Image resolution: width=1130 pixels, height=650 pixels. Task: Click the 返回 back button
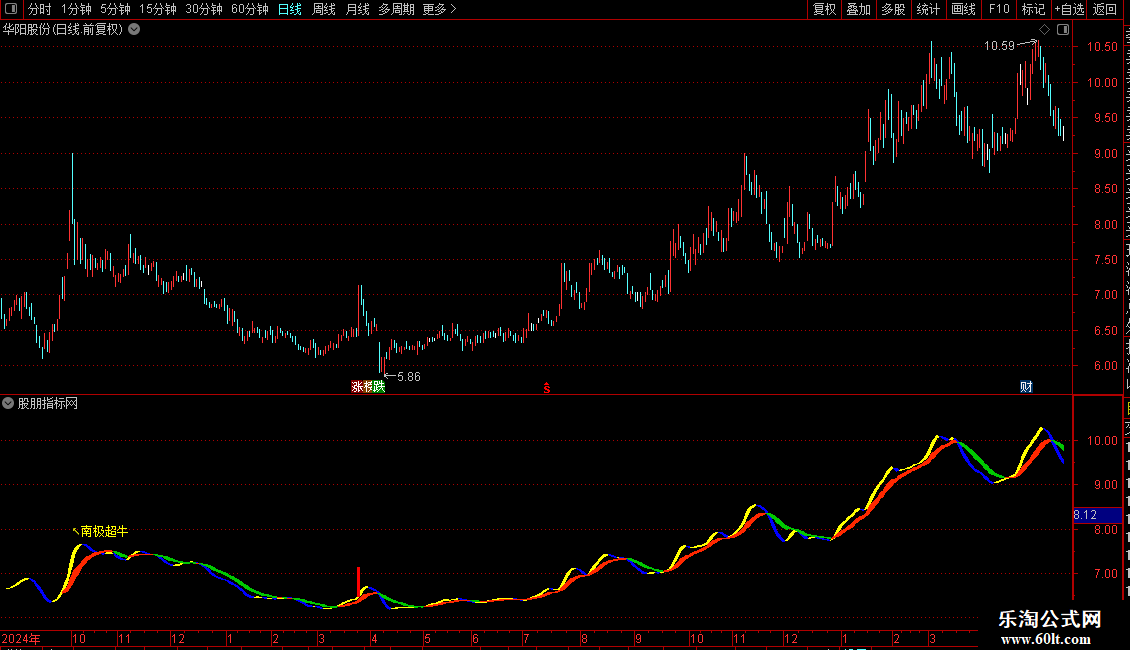pos(1104,9)
